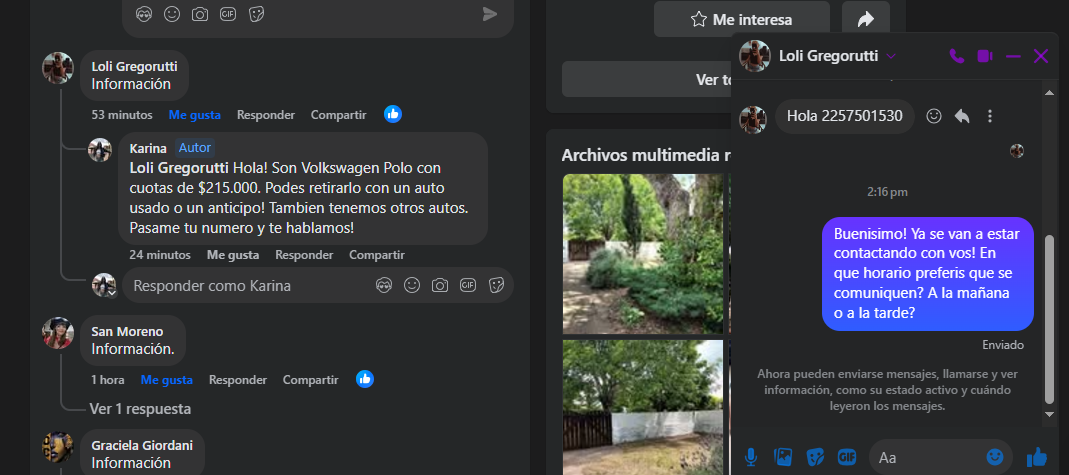Image resolution: width=1069 pixels, height=475 pixels.
Task: Open GIF picker in chat window
Action: coord(847,457)
